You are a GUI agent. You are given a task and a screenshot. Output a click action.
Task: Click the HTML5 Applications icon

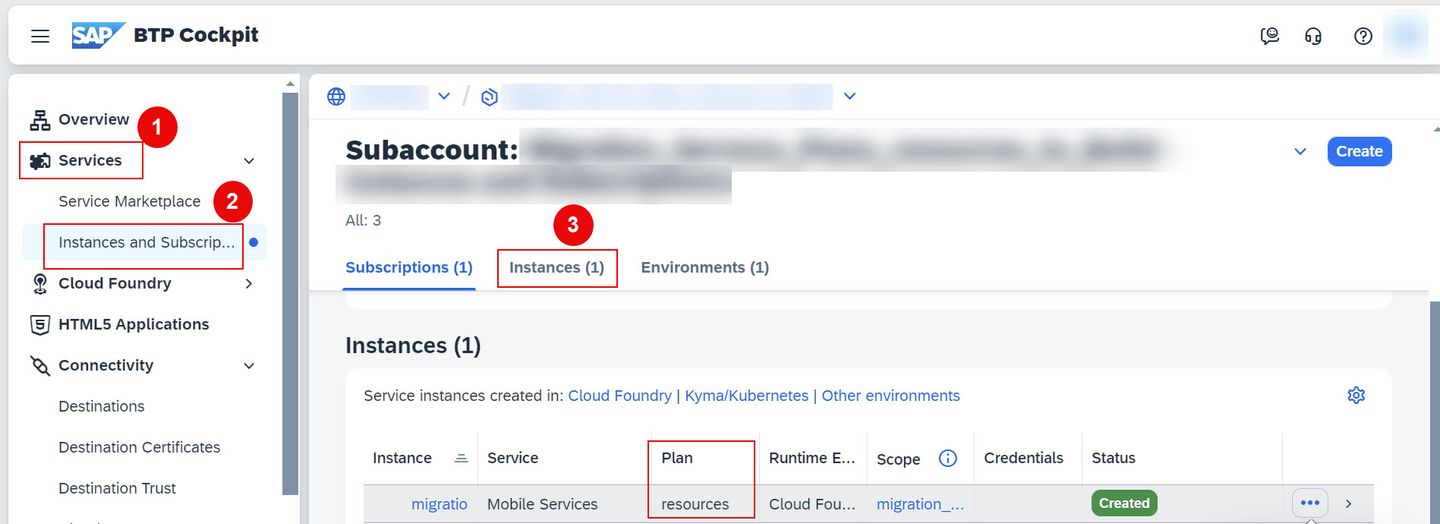click(x=40, y=325)
